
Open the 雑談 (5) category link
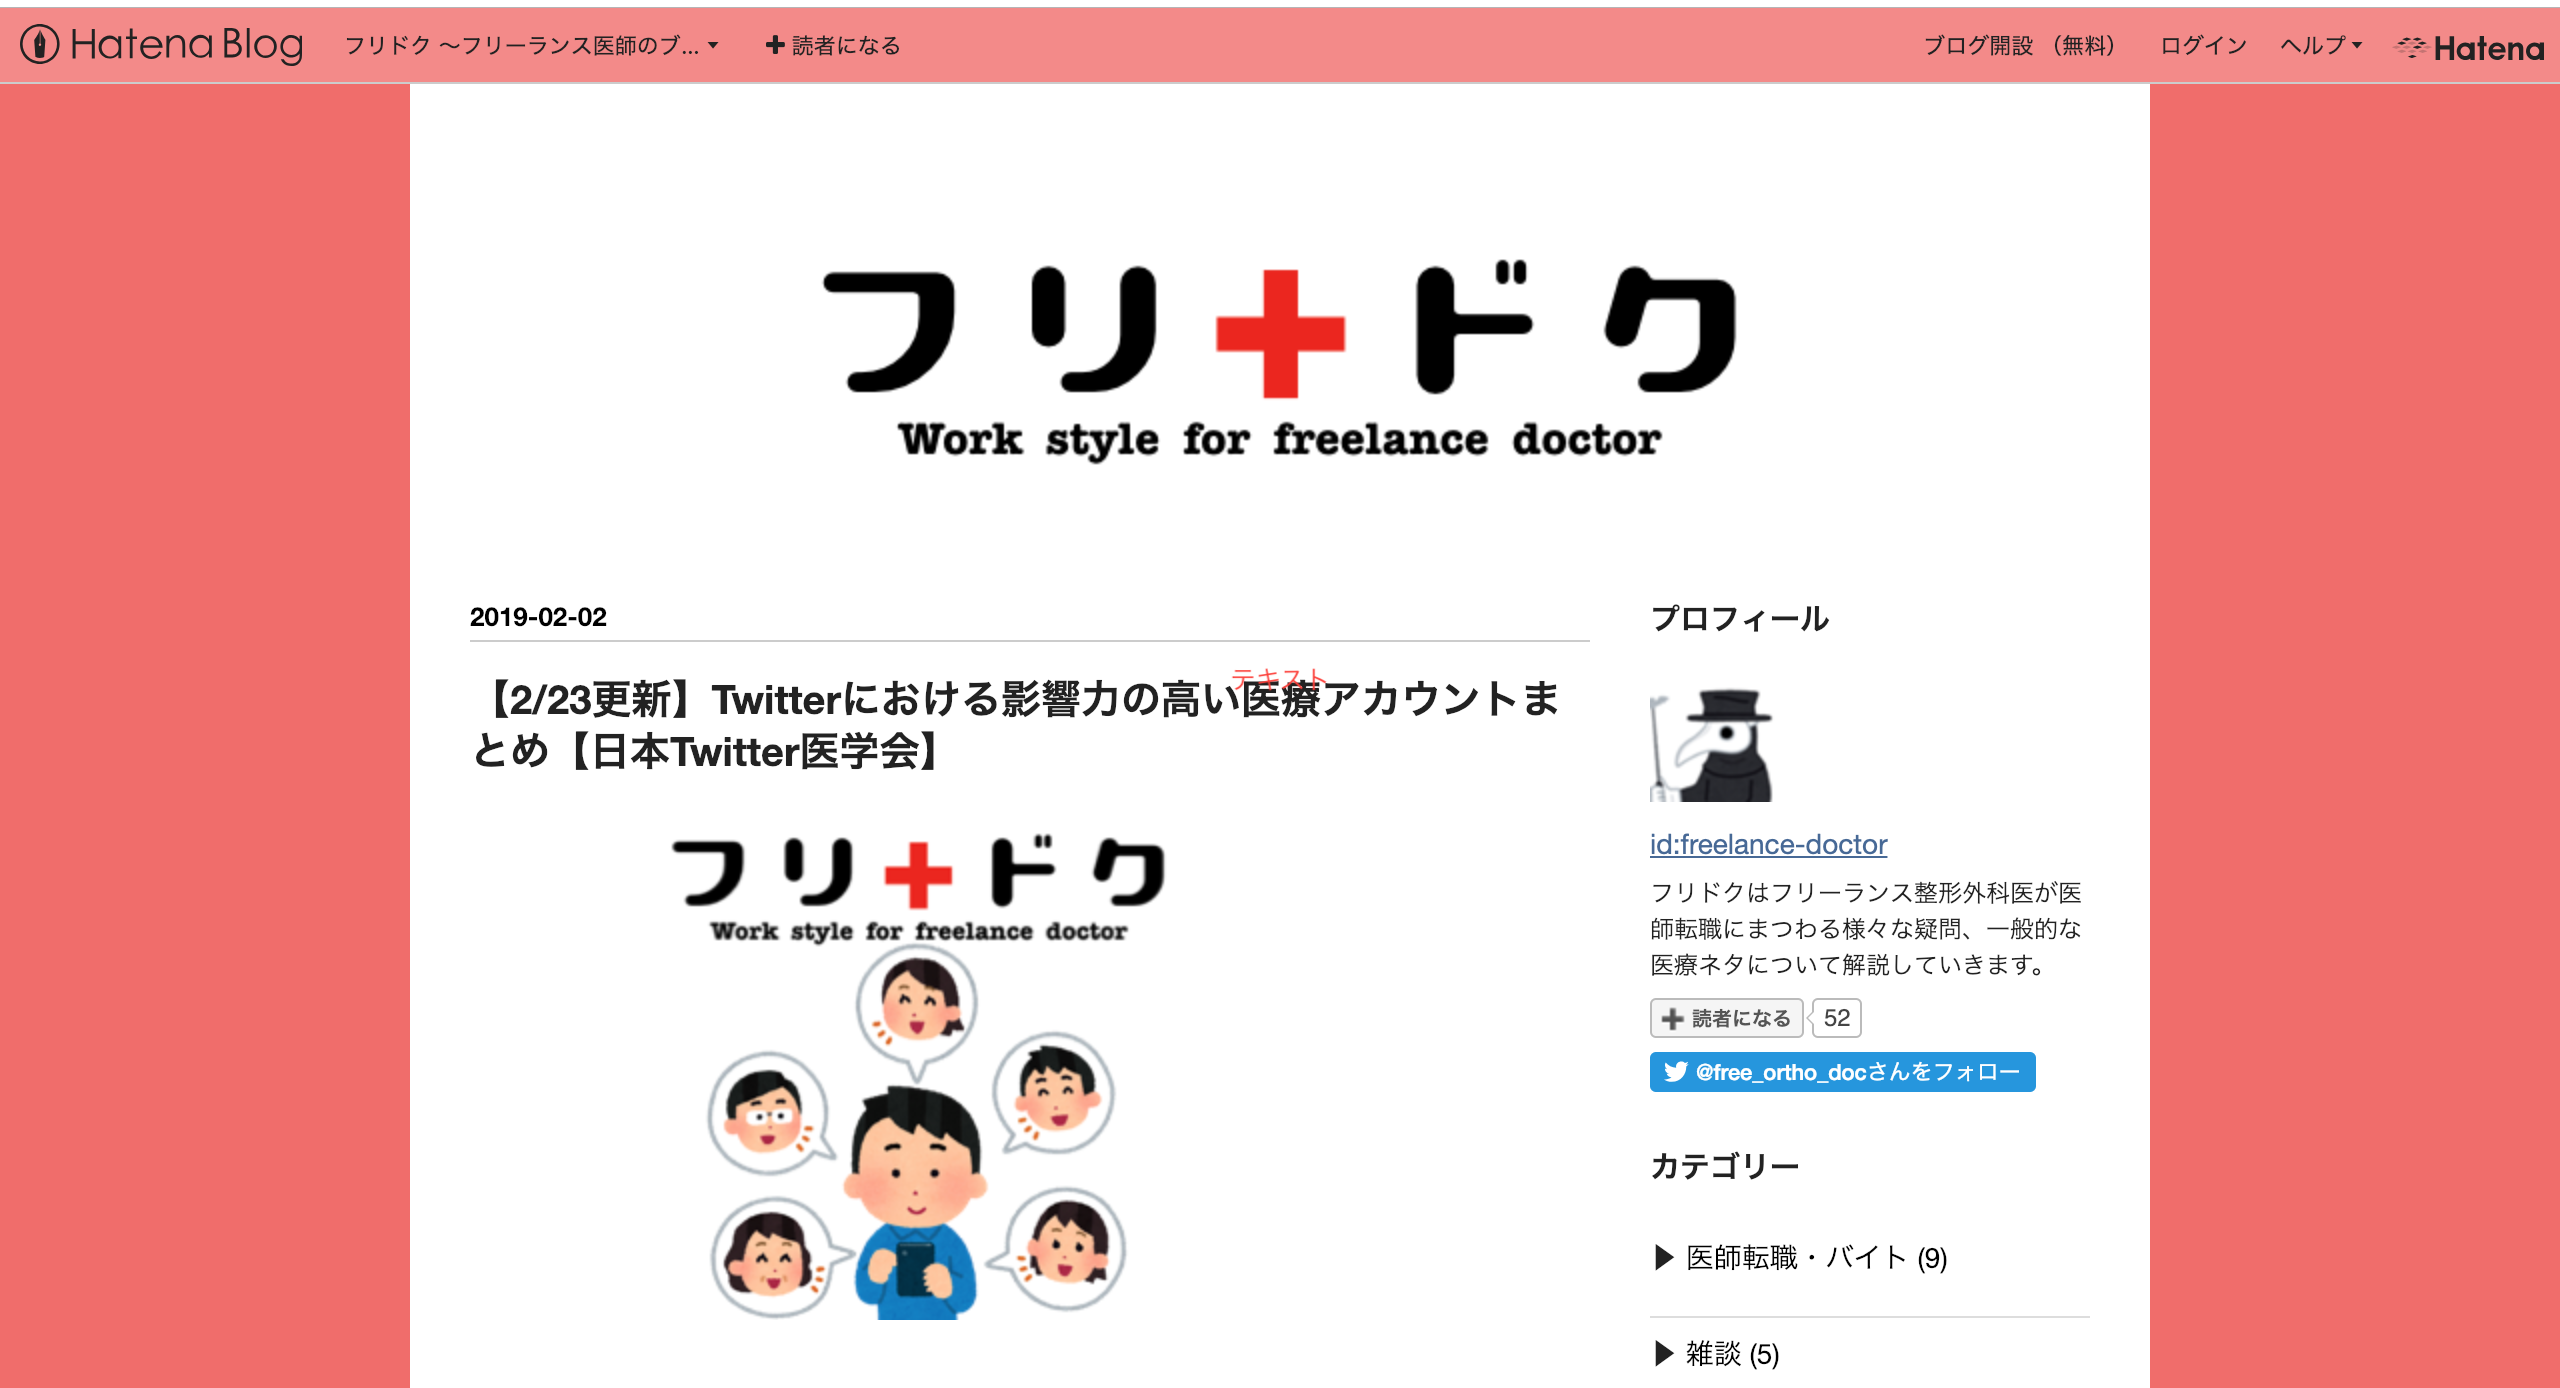point(1732,1353)
